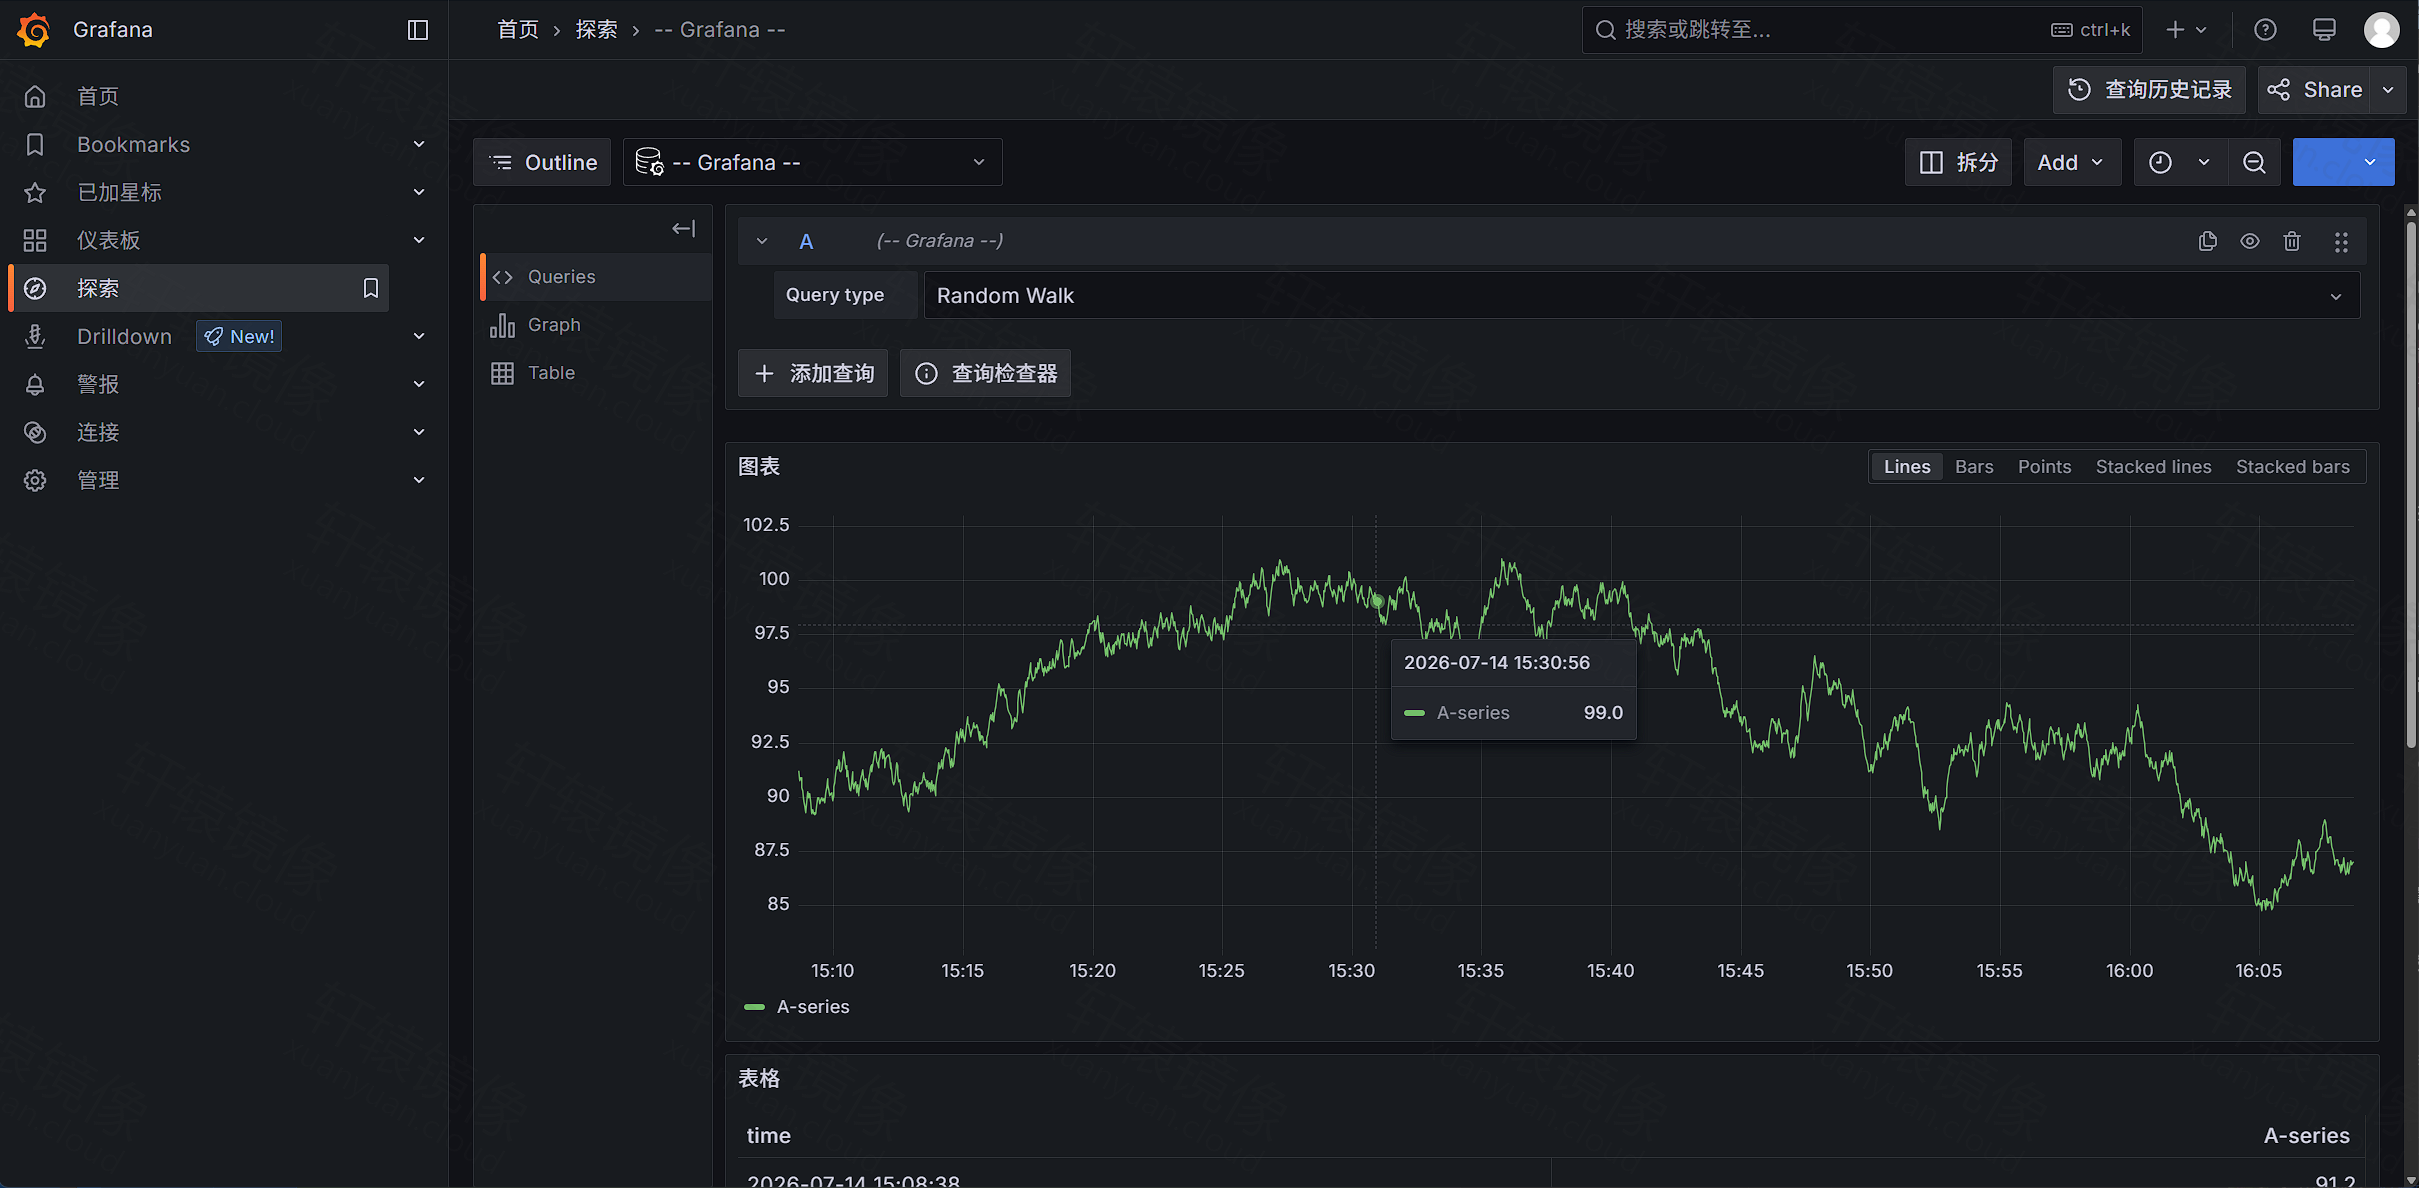Viewport: 2419px width, 1188px height.
Task: Expand Drilldown section chevron
Action: tap(419, 336)
